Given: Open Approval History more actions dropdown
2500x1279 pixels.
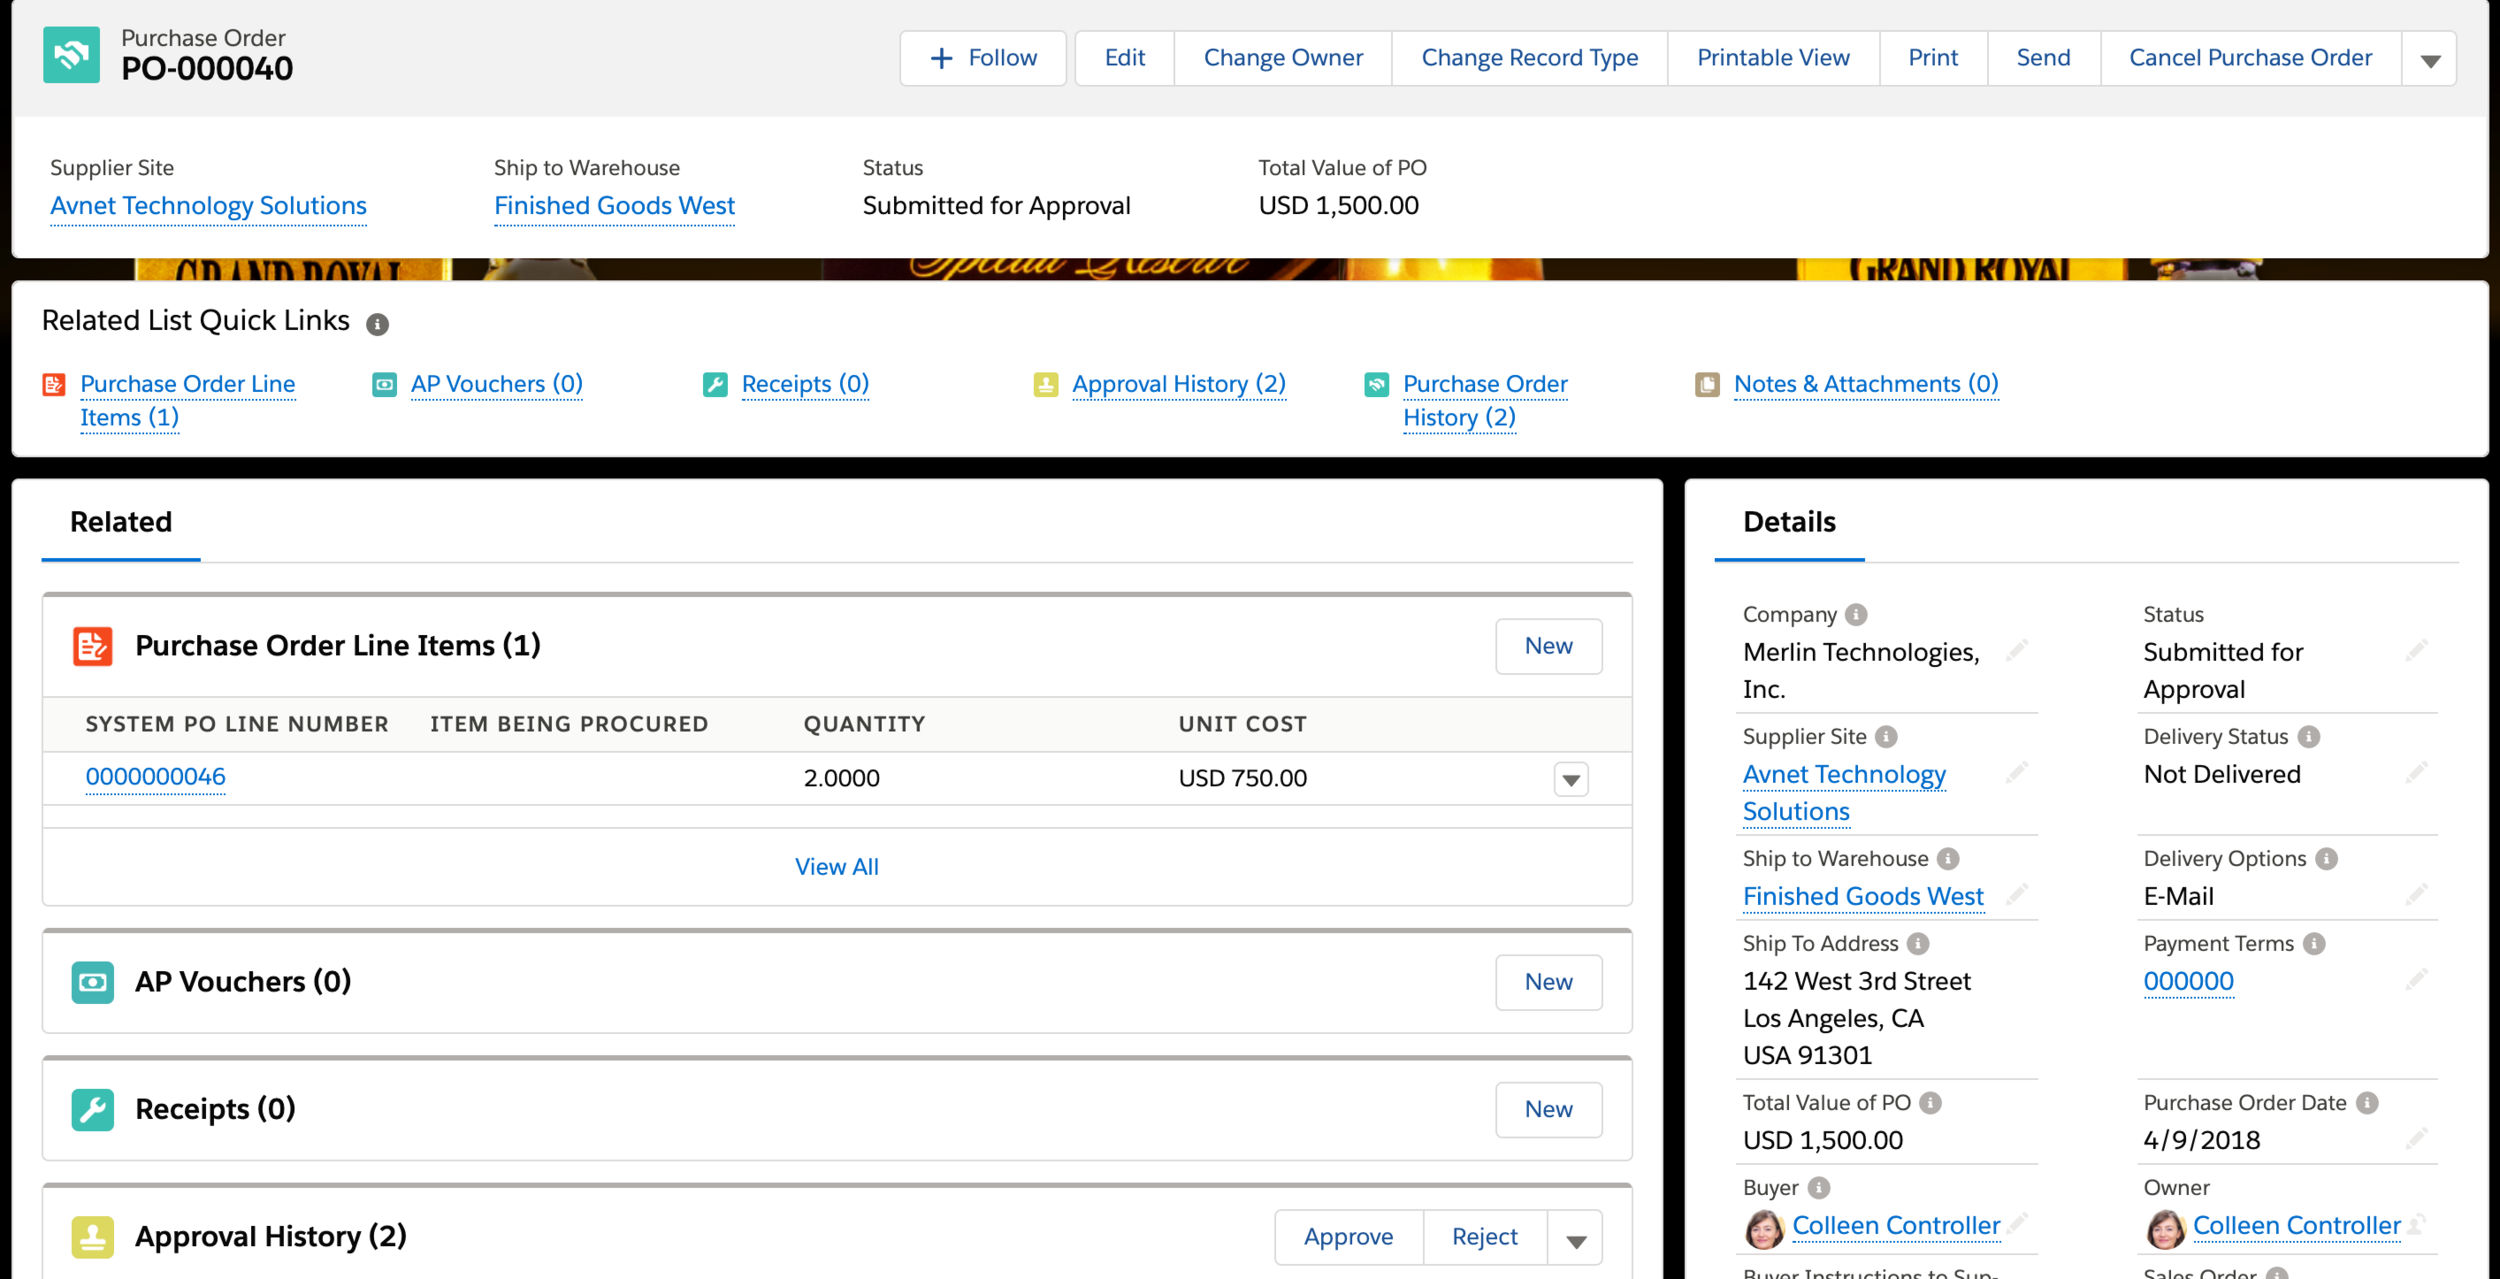Looking at the screenshot, I should click(1576, 1239).
